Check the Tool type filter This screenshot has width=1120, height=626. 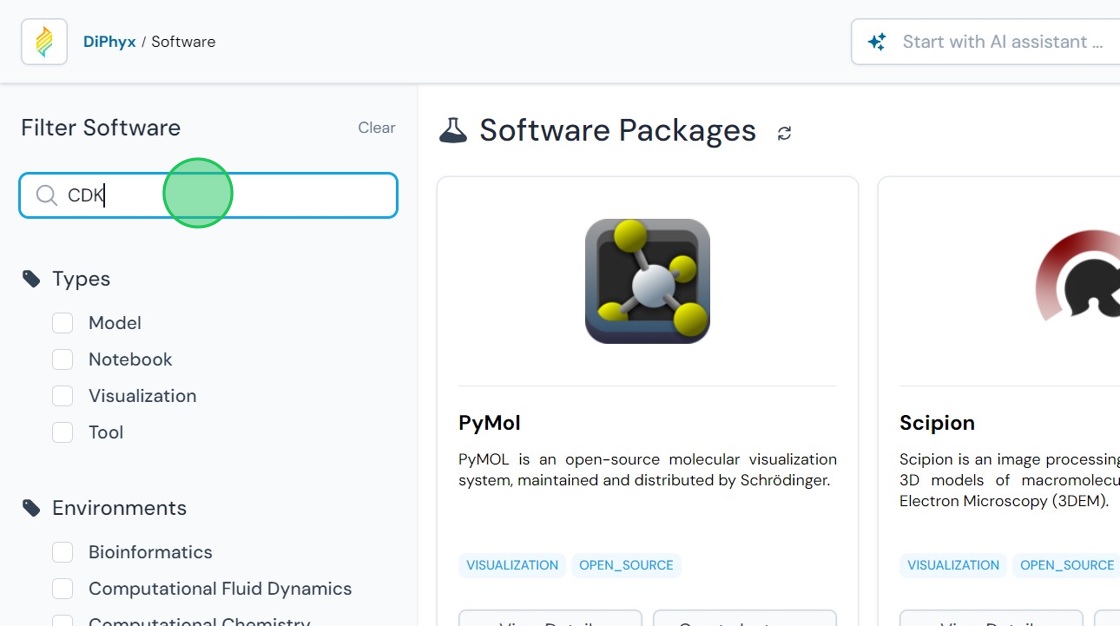pos(62,432)
